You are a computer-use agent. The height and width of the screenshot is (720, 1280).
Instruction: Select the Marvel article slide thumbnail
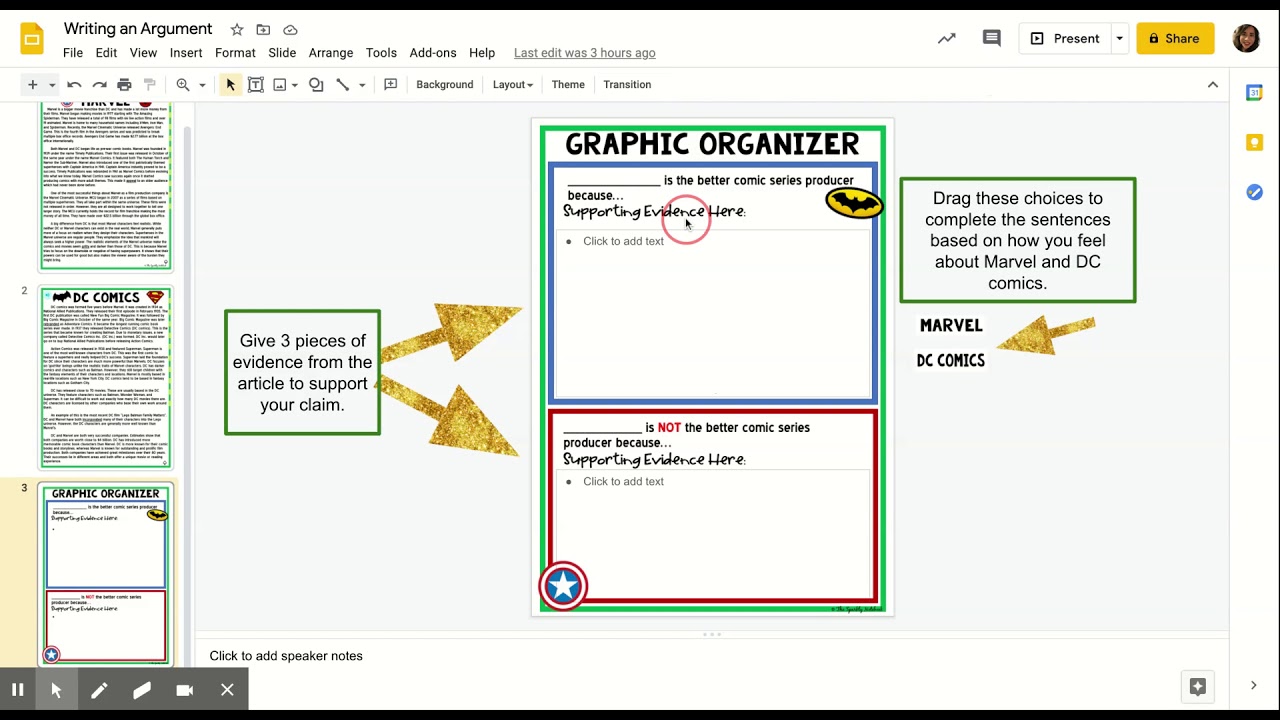tap(106, 185)
